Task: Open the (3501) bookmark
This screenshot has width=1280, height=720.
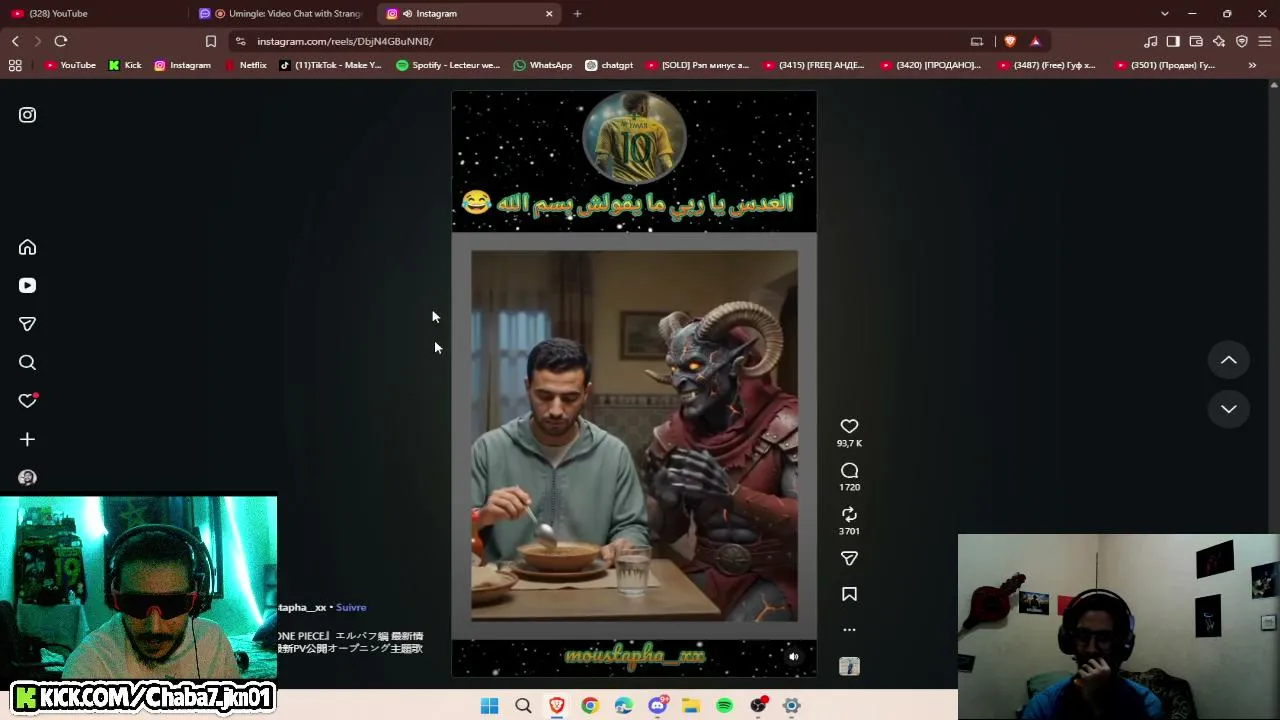Action: click(1163, 65)
